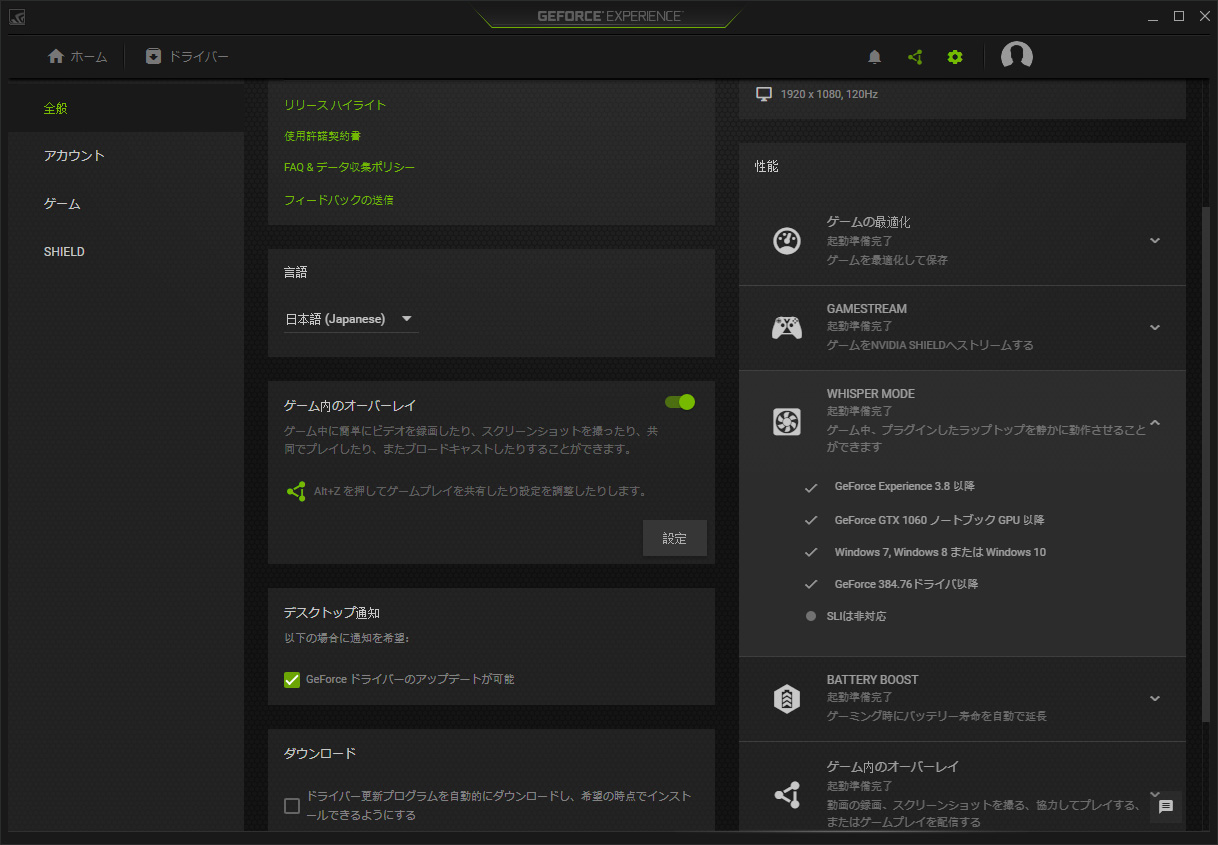The image size is (1218, 845).
Task: Open フィードバックの送信 link
Action: (339, 200)
